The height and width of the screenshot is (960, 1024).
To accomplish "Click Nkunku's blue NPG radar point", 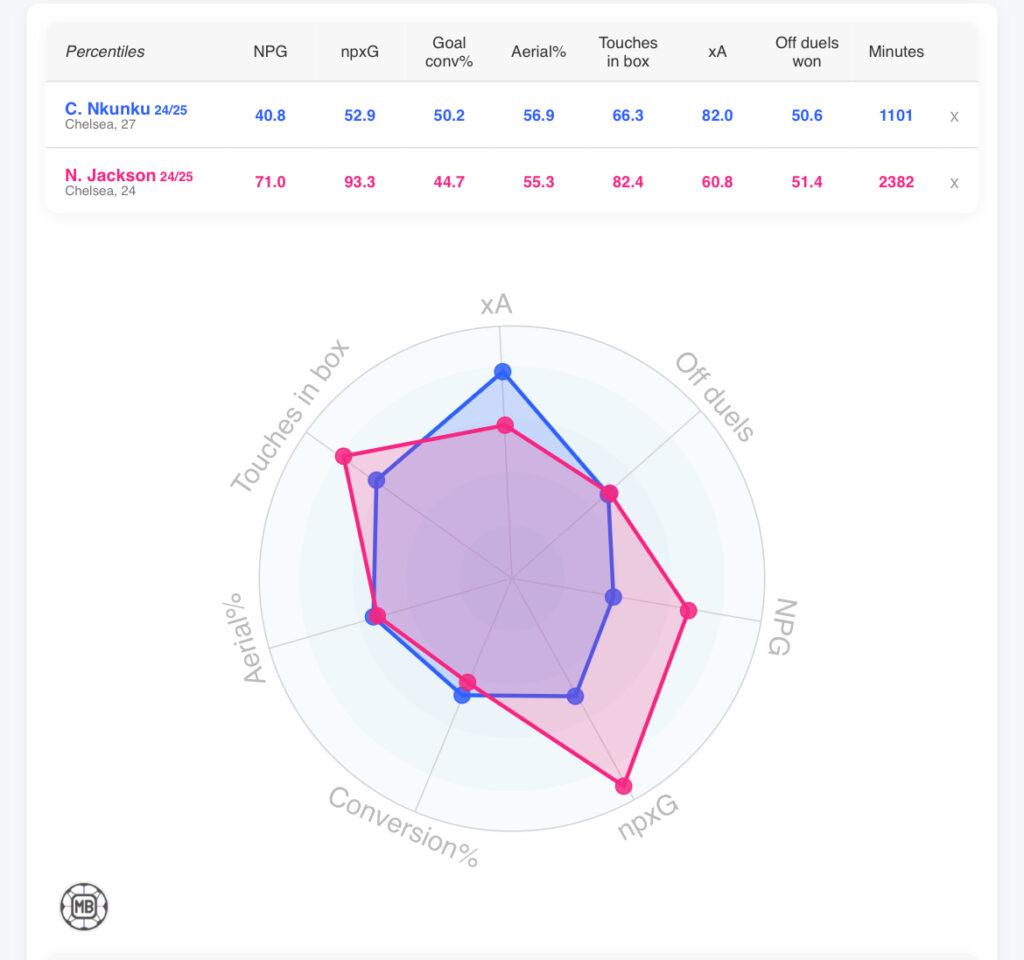I will pyautogui.click(x=614, y=597).
